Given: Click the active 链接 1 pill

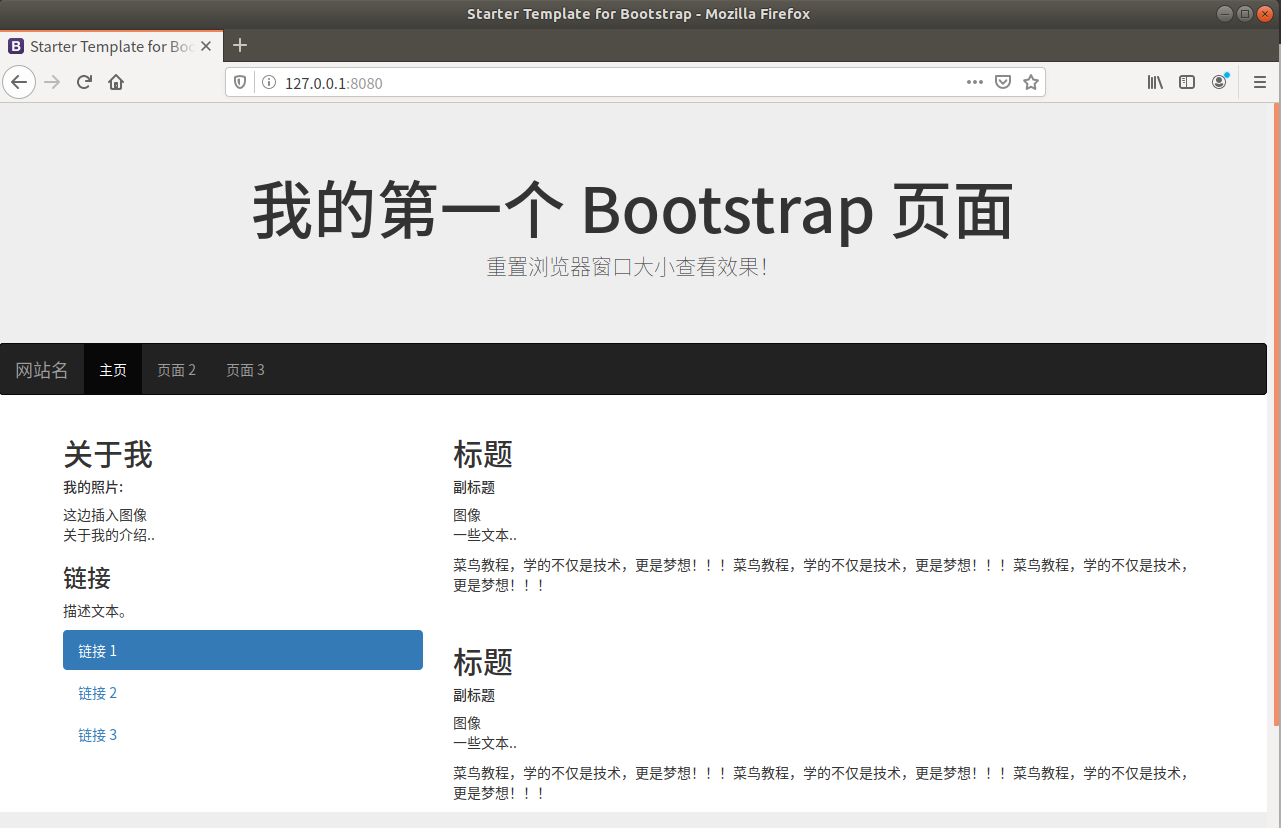Looking at the screenshot, I should [243, 650].
